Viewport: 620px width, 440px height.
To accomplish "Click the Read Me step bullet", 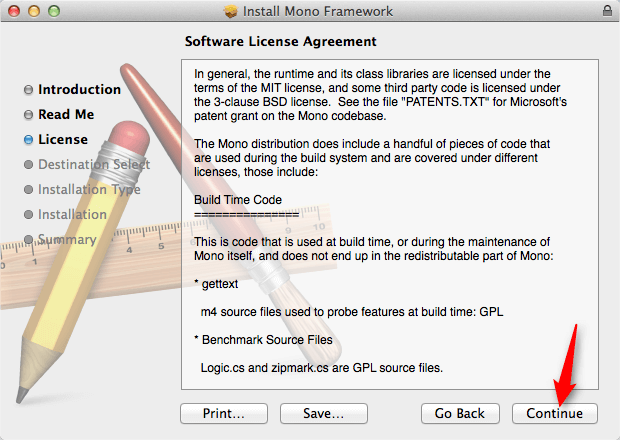I will pyautogui.click(x=28, y=115).
